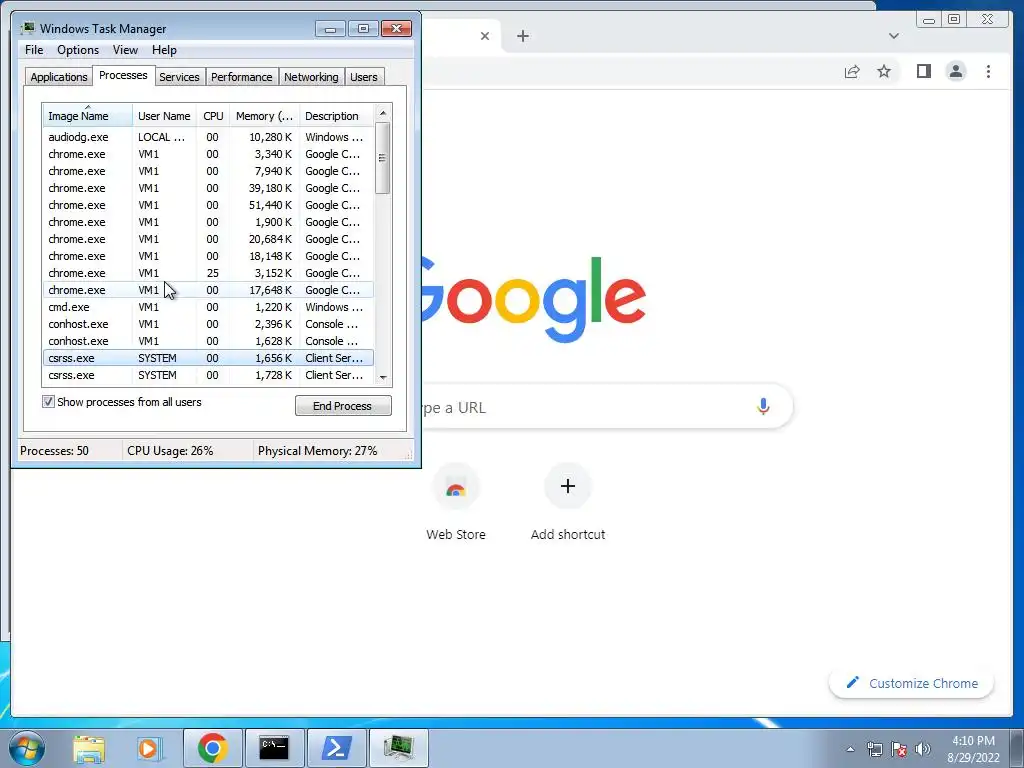Image resolution: width=1024 pixels, height=768 pixels.
Task: Select the audiodg.exe process row
Action: 208,137
